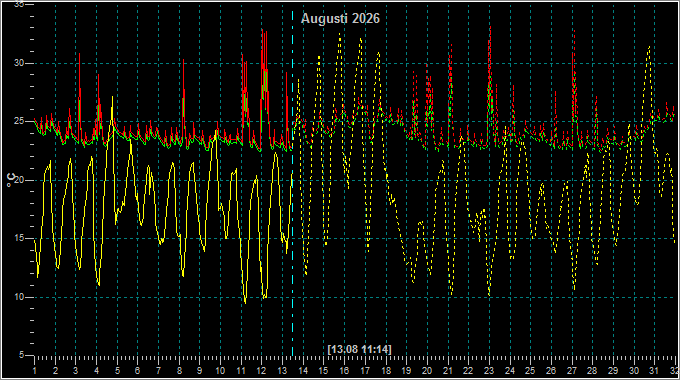
Task: Click day 13 on the x-axis
Action: 282,371
